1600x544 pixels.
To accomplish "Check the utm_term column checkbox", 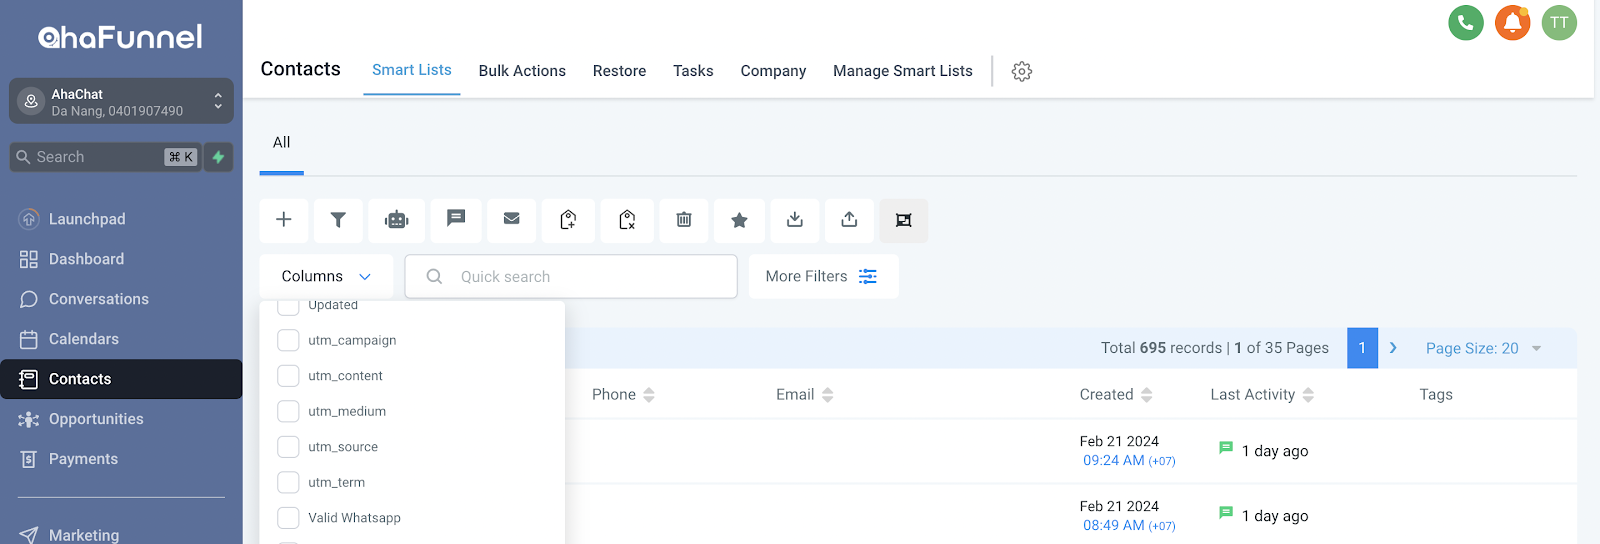I will 288,482.
